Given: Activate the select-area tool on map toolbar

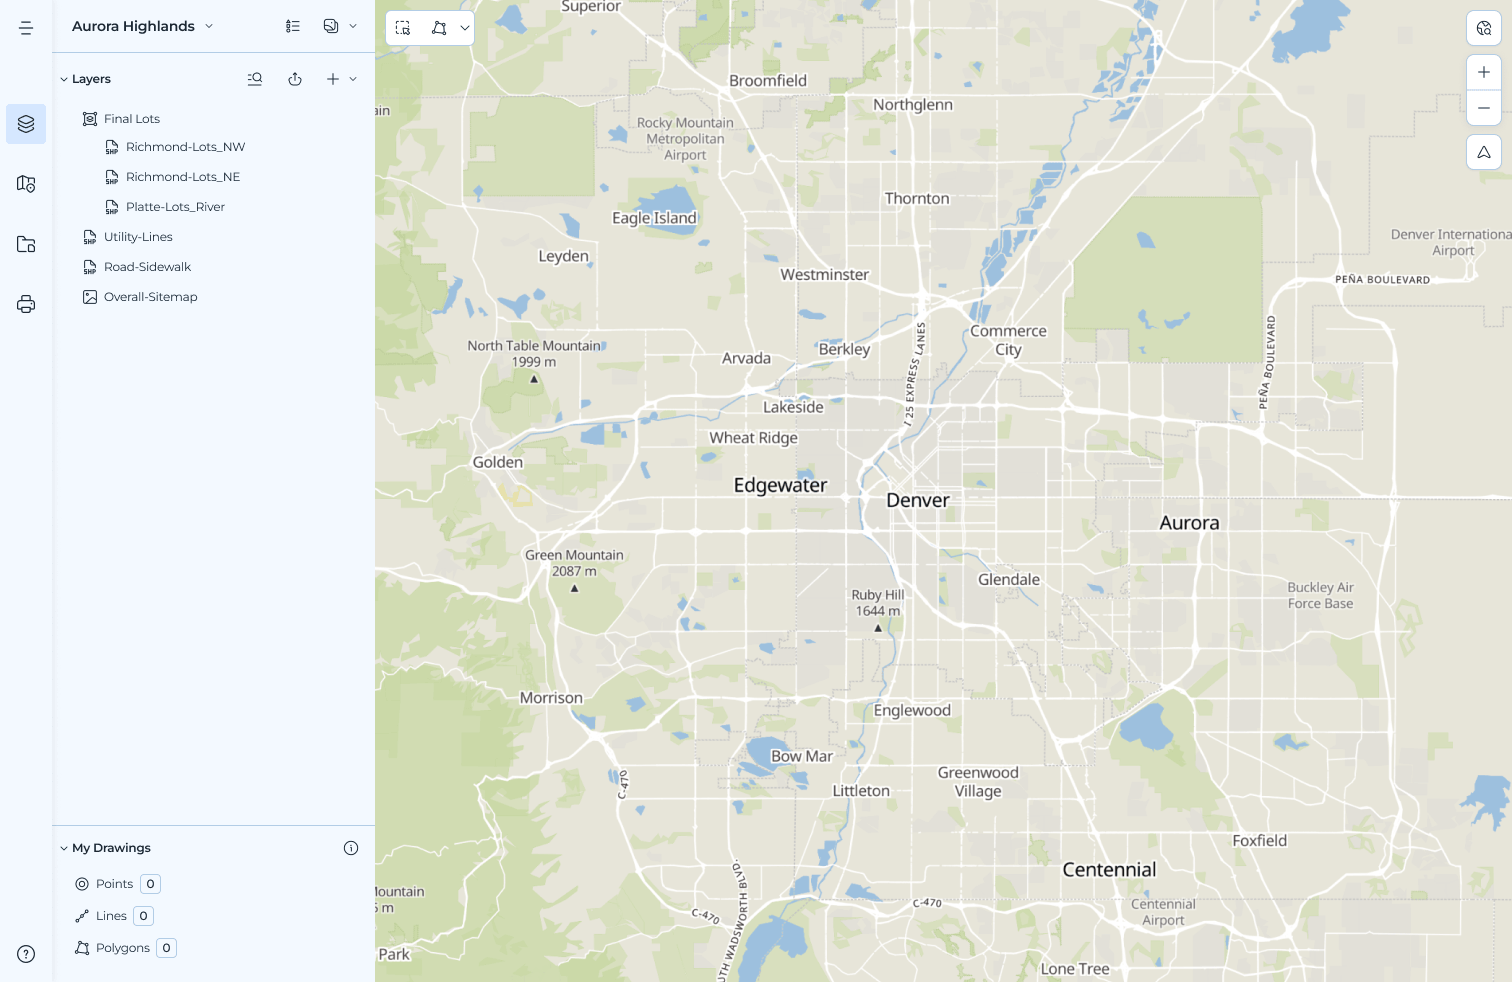Looking at the screenshot, I should click(x=403, y=28).
